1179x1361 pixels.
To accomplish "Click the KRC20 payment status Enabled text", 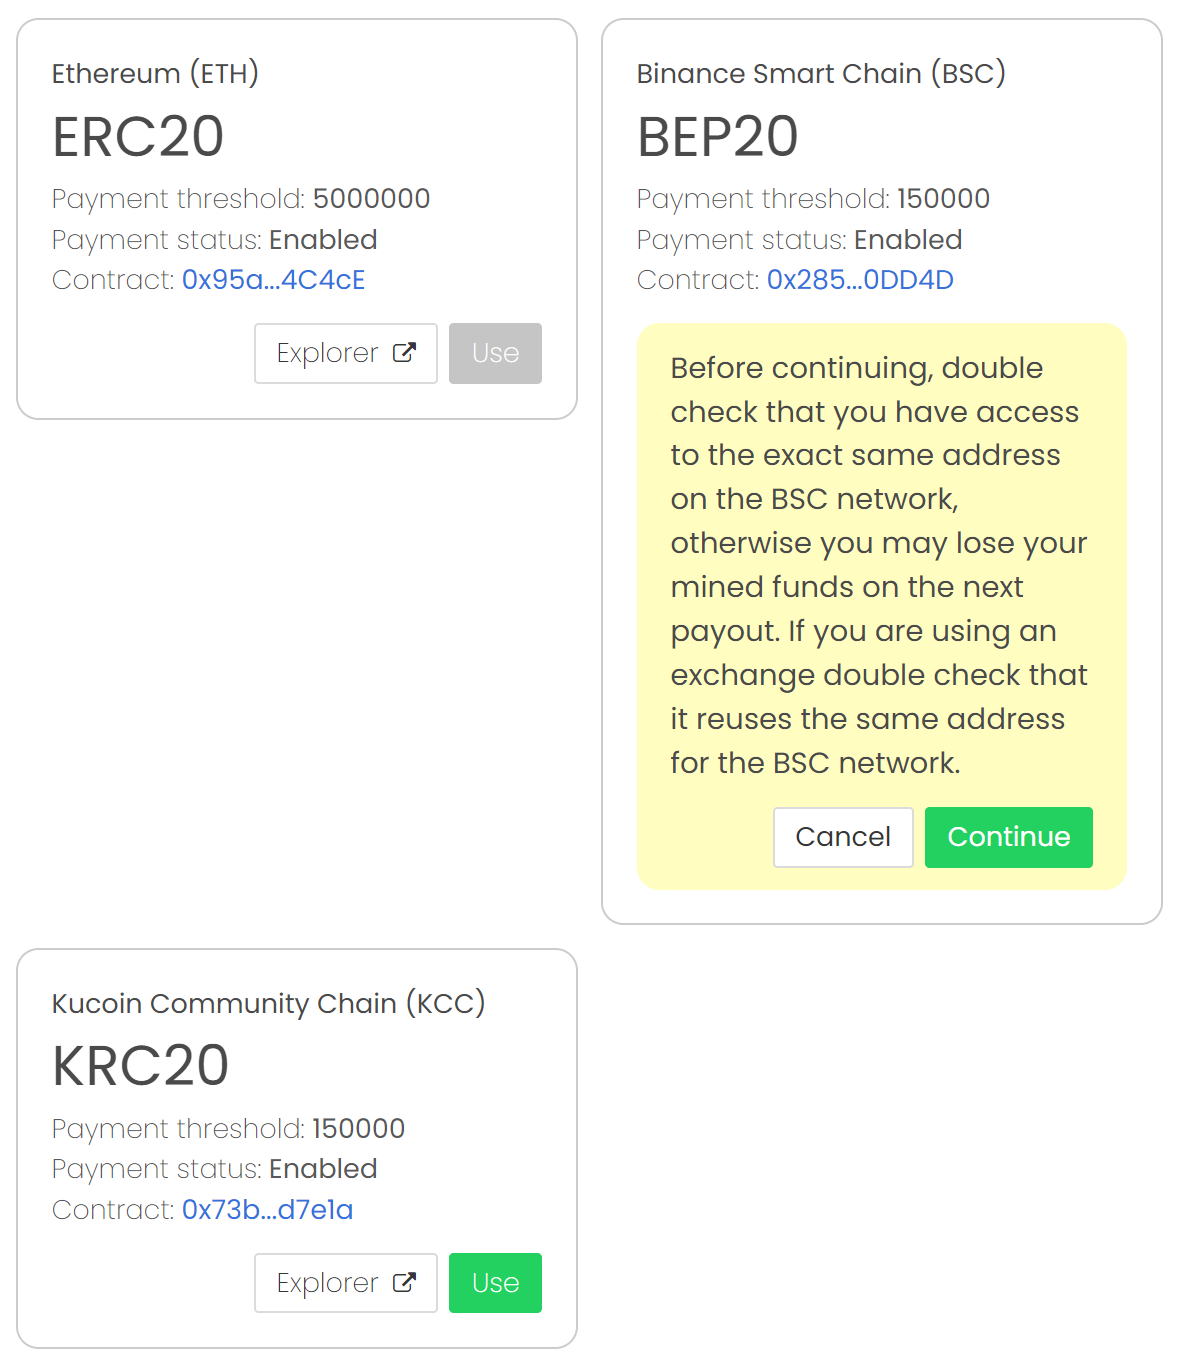I will [x=323, y=1169].
